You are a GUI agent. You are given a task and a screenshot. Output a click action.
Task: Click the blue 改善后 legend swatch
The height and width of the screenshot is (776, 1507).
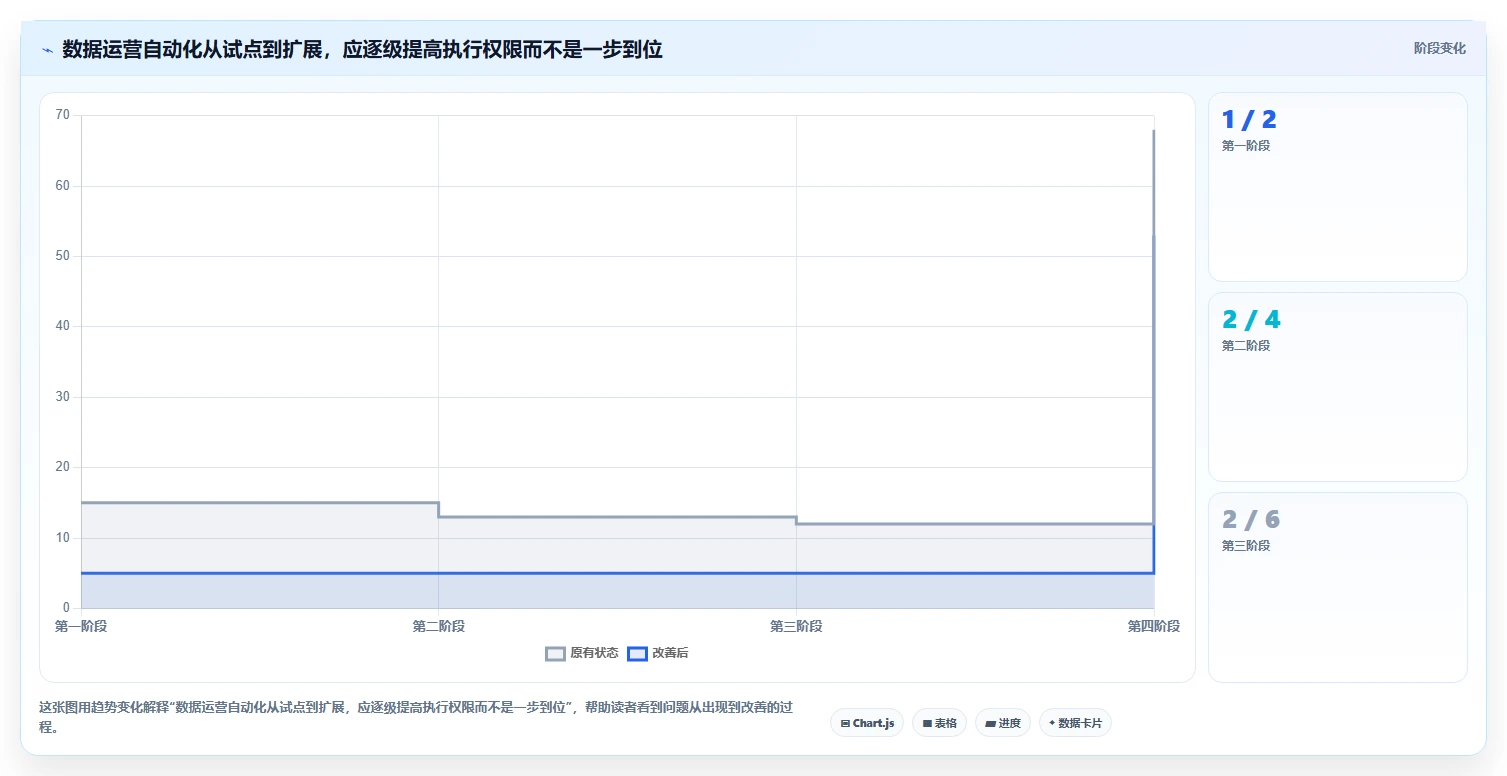pos(637,653)
